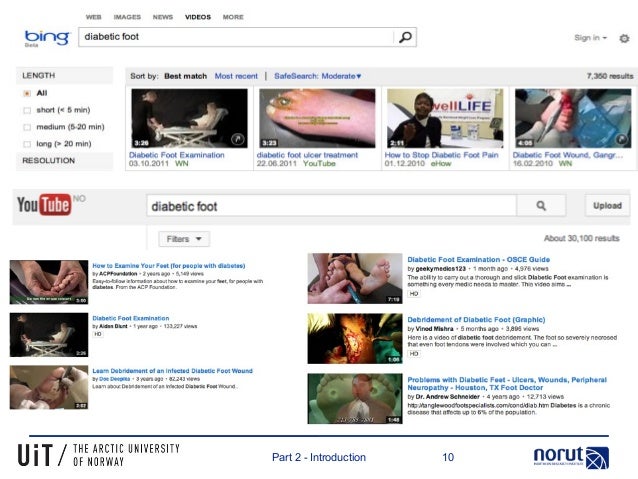Switch to the WEB tab
Viewport: 638px width, 479px height.
[94, 17]
